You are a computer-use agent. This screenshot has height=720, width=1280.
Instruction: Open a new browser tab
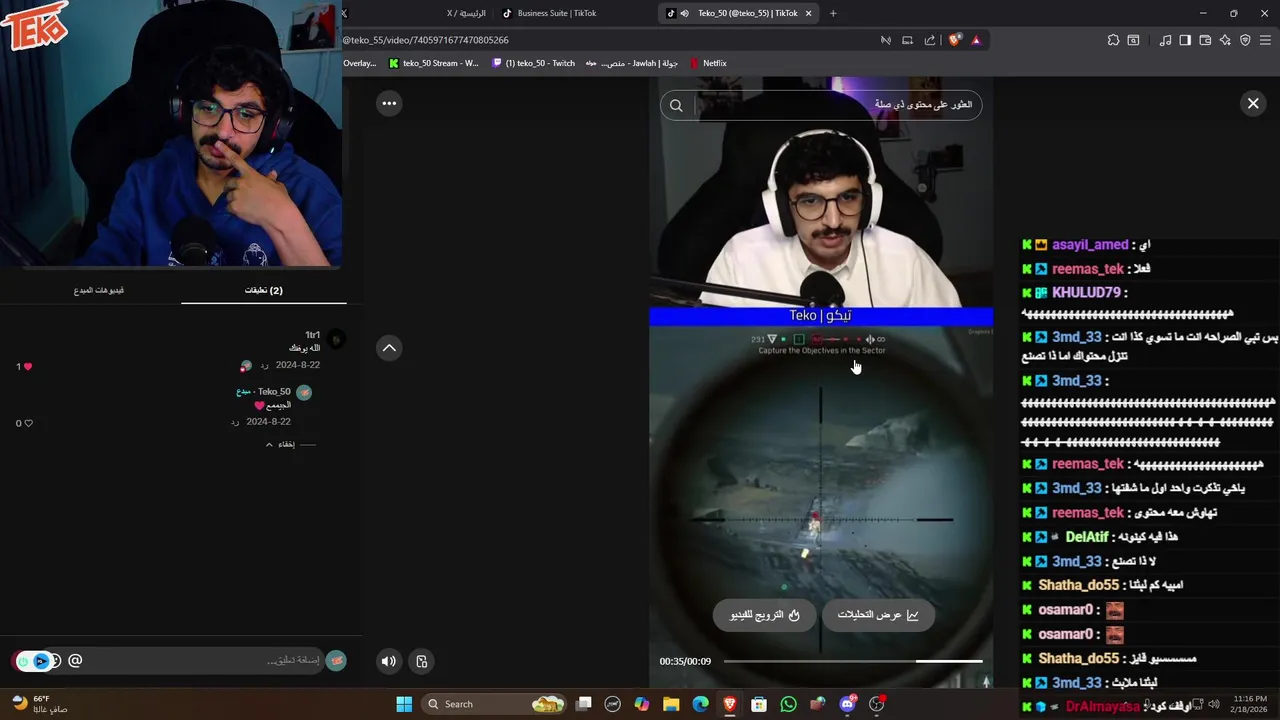tap(832, 13)
